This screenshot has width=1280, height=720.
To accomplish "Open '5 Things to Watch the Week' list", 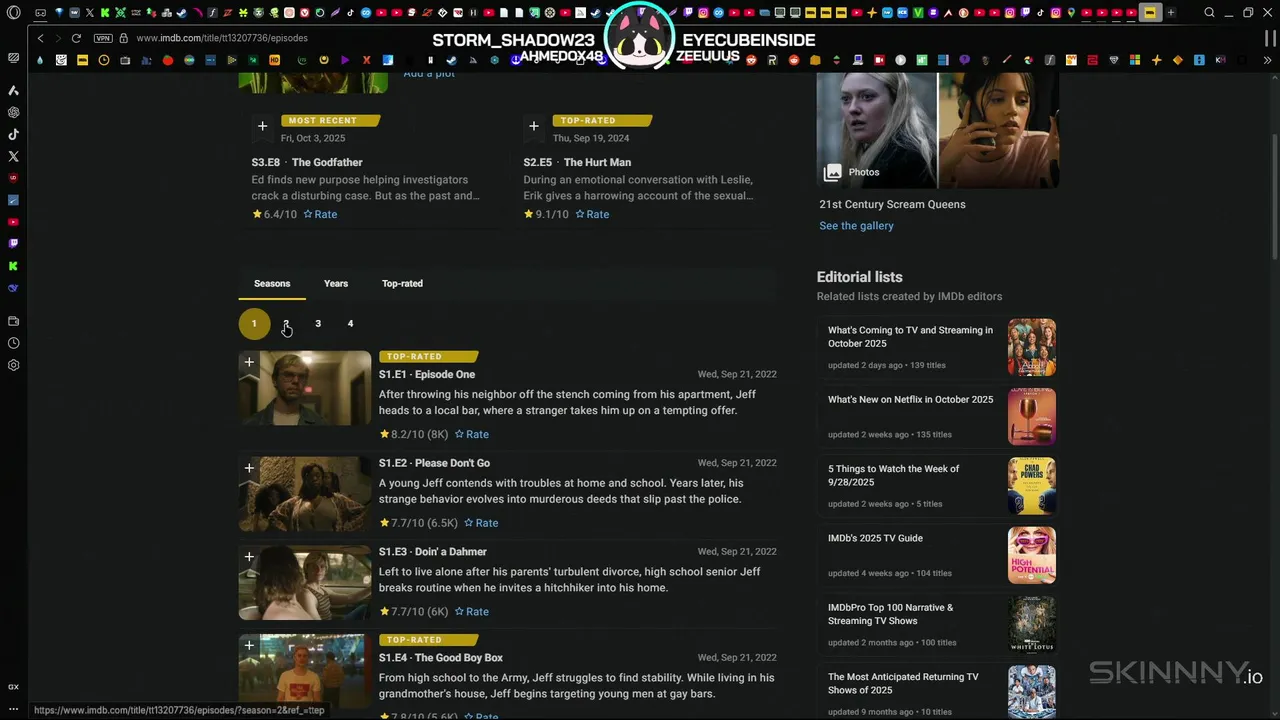I will click(x=893, y=476).
